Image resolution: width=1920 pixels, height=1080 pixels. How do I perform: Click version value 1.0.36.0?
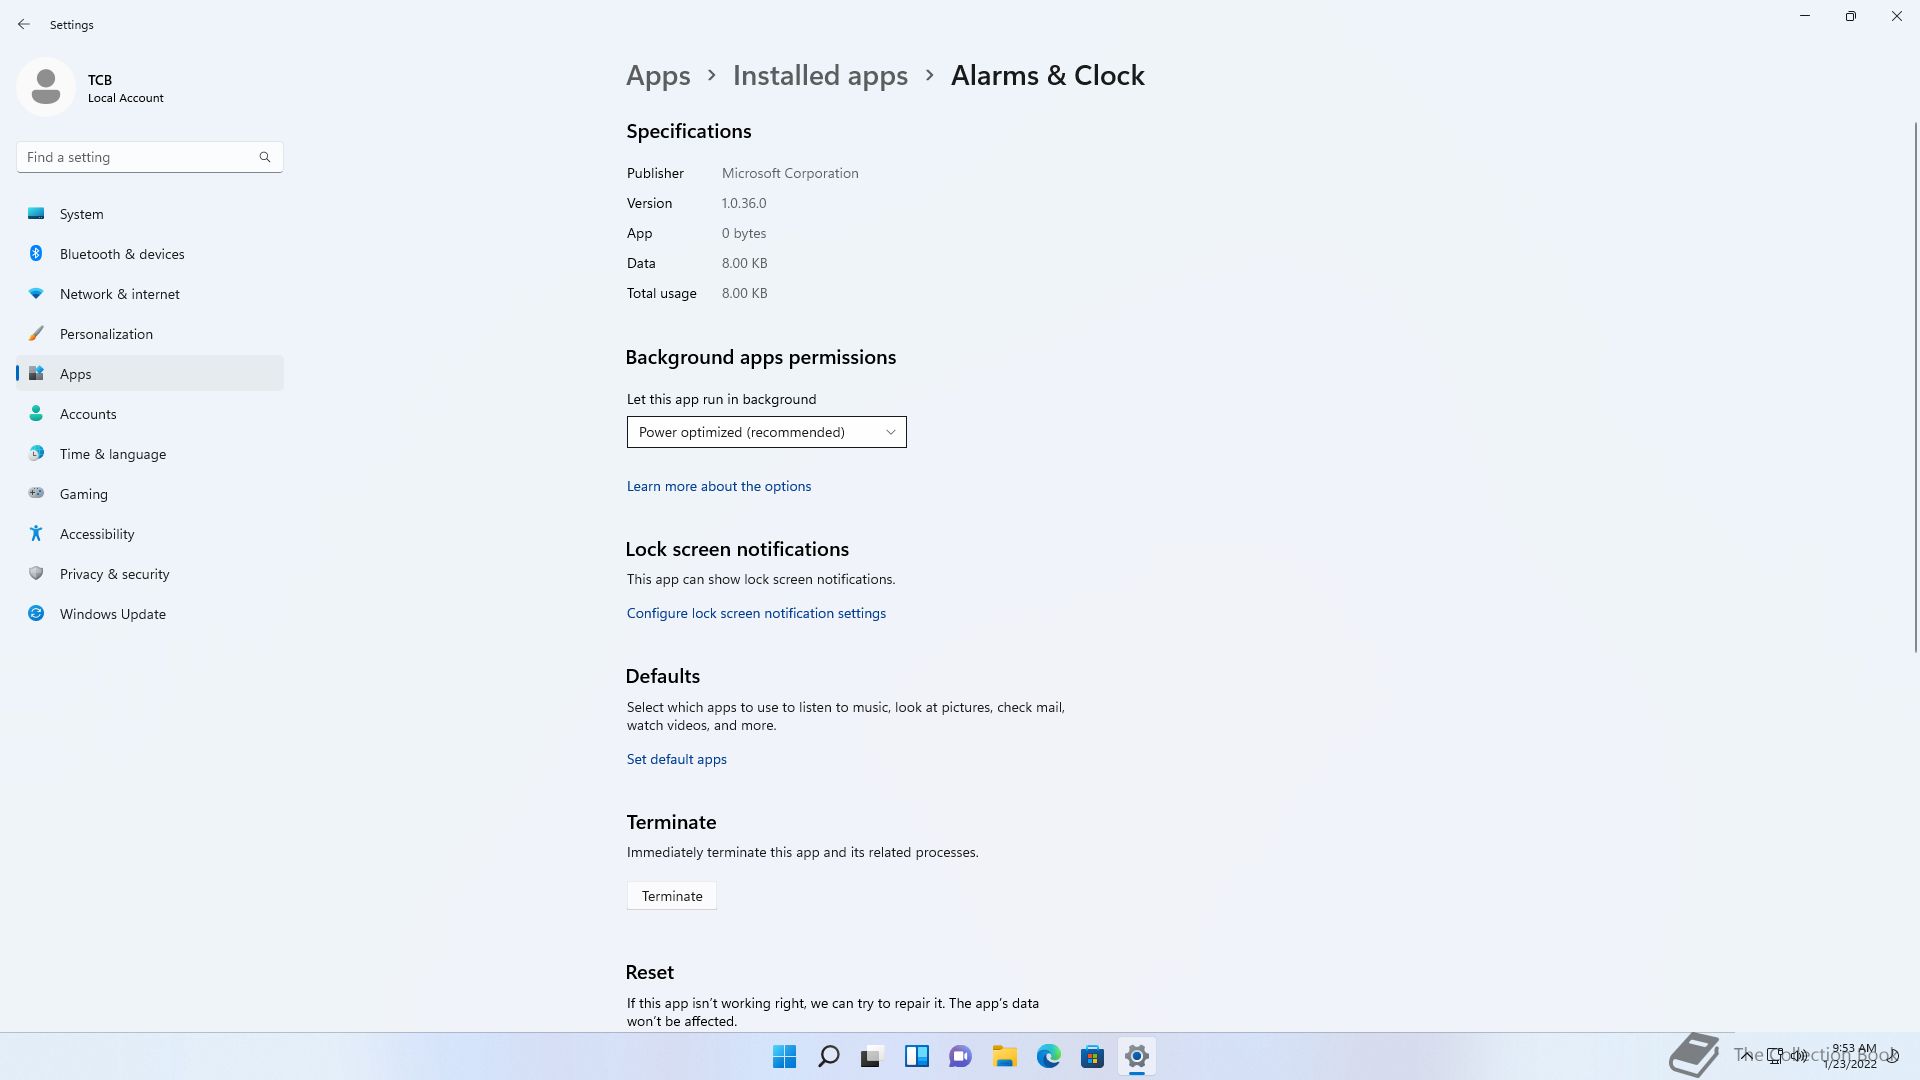744,203
